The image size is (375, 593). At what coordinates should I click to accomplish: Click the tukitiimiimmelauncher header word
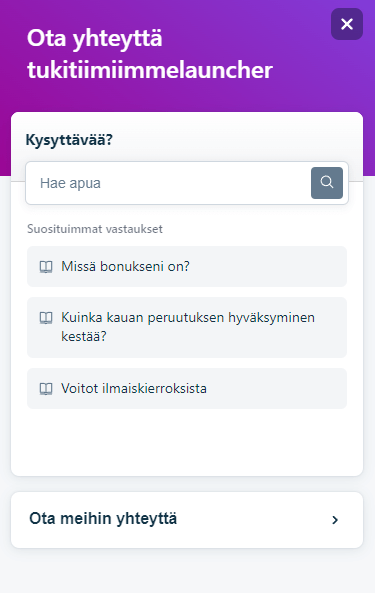tap(150, 70)
